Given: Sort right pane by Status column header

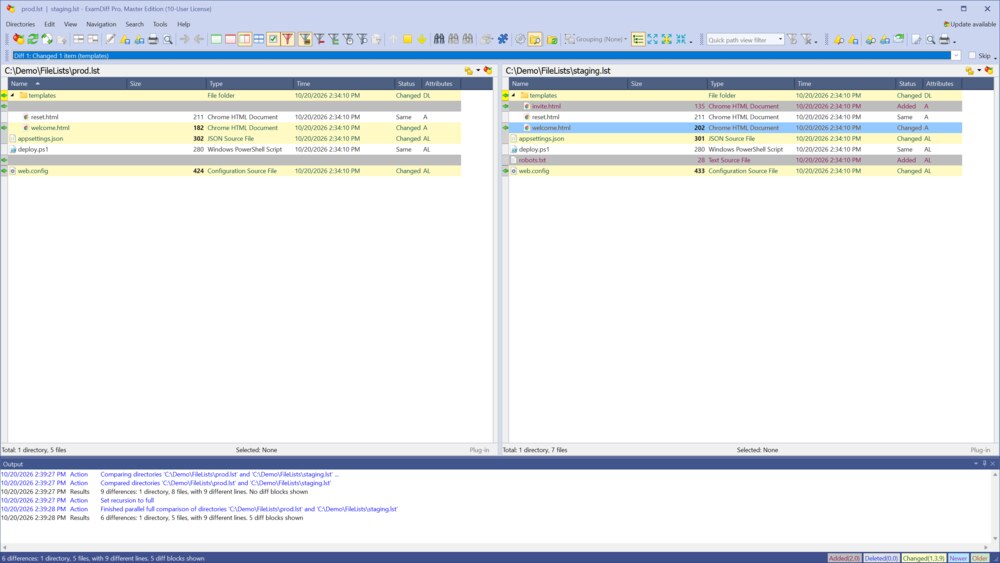Looking at the screenshot, I should coord(907,84).
